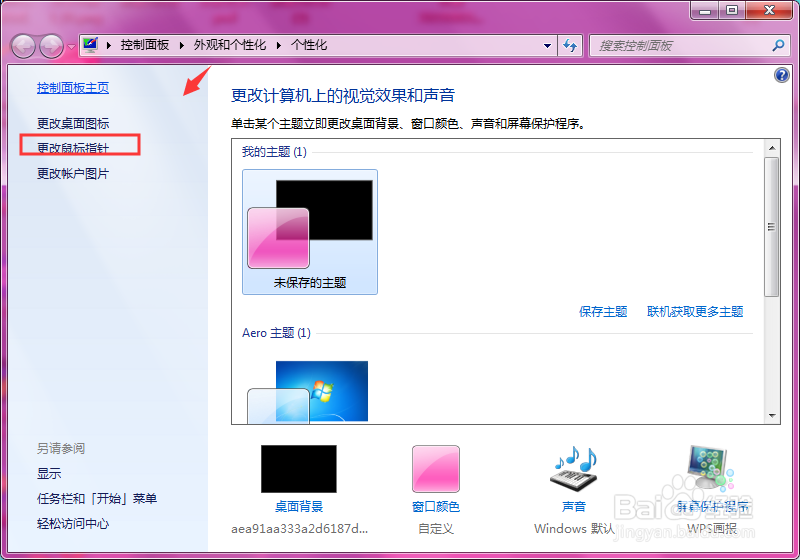The width and height of the screenshot is (800, 560).
Task: Select the 未保存的主题 theme thumbnail
Action: pos(310,232)
